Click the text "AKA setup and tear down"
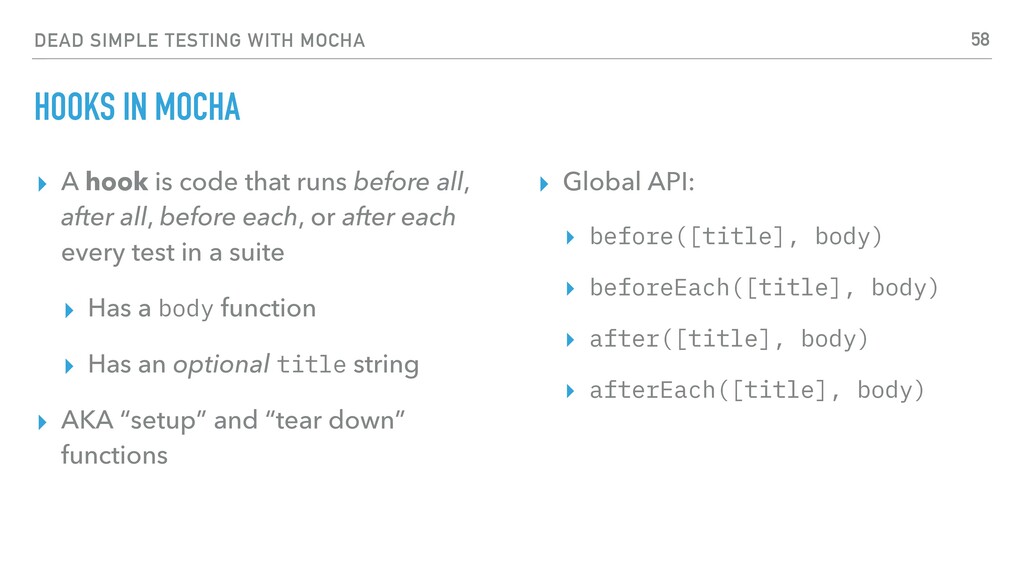Screen dimensions: 1024x576 pos(233,420)
